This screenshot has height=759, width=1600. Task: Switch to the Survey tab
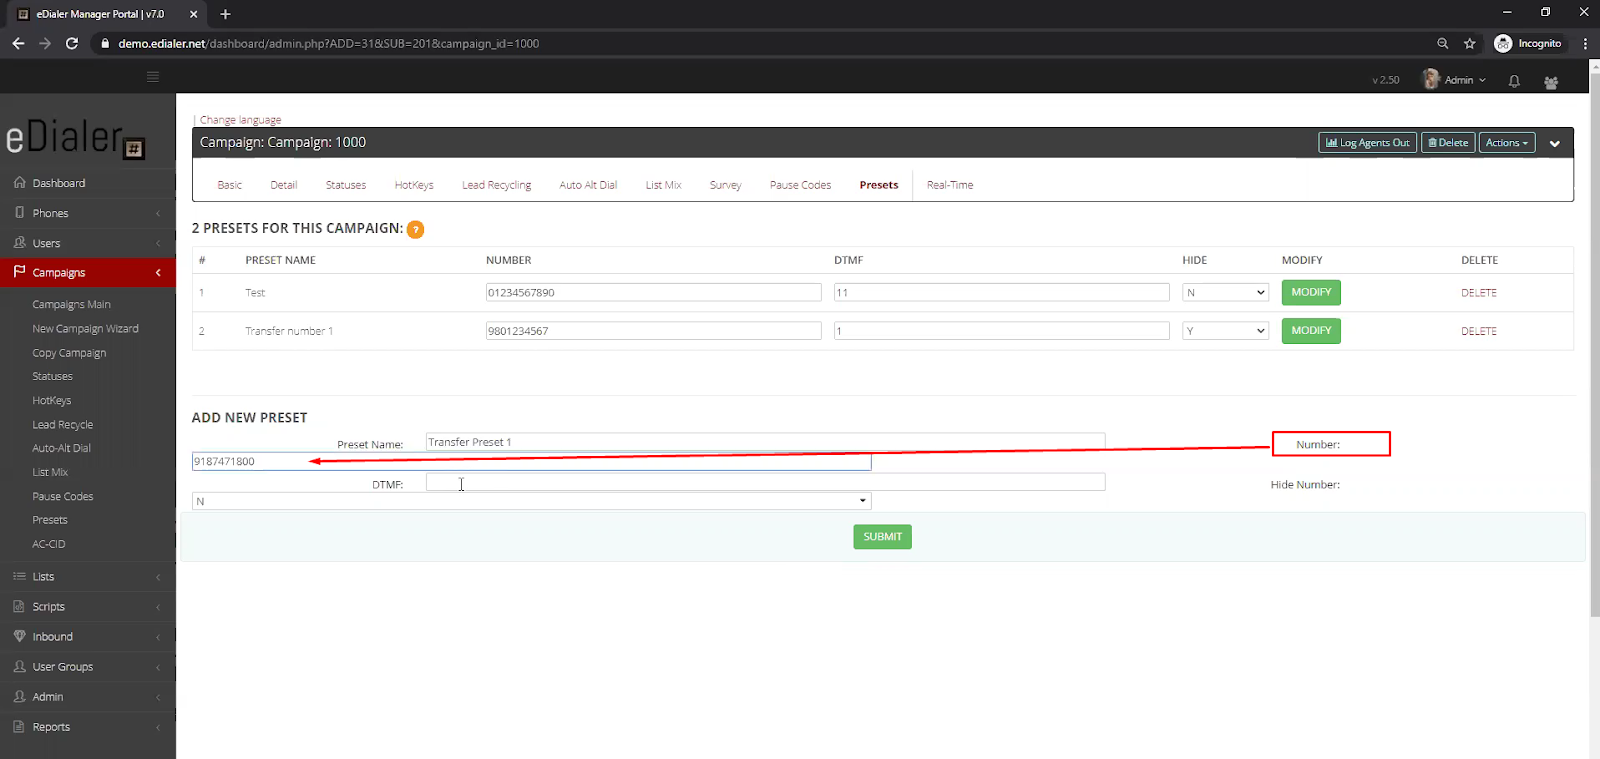(x=725, y=185)
